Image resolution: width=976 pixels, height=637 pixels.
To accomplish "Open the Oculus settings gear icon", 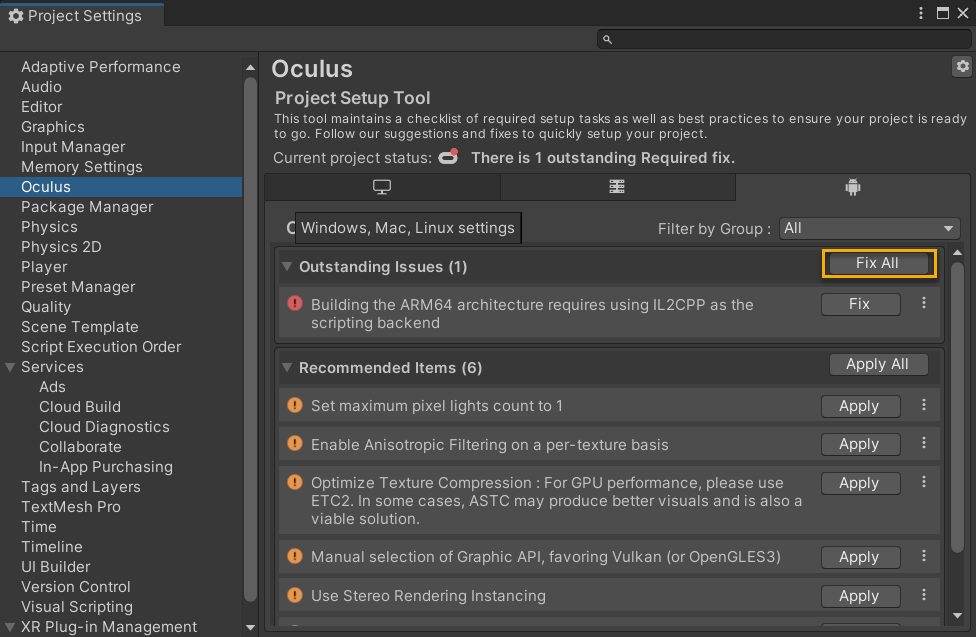I will point(962,67).
